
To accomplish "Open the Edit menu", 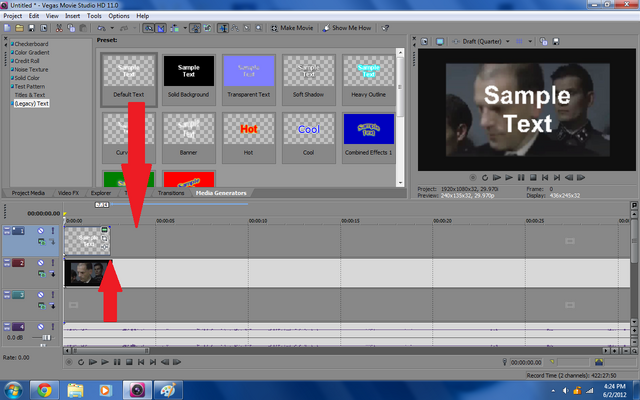I will (34, 16).
